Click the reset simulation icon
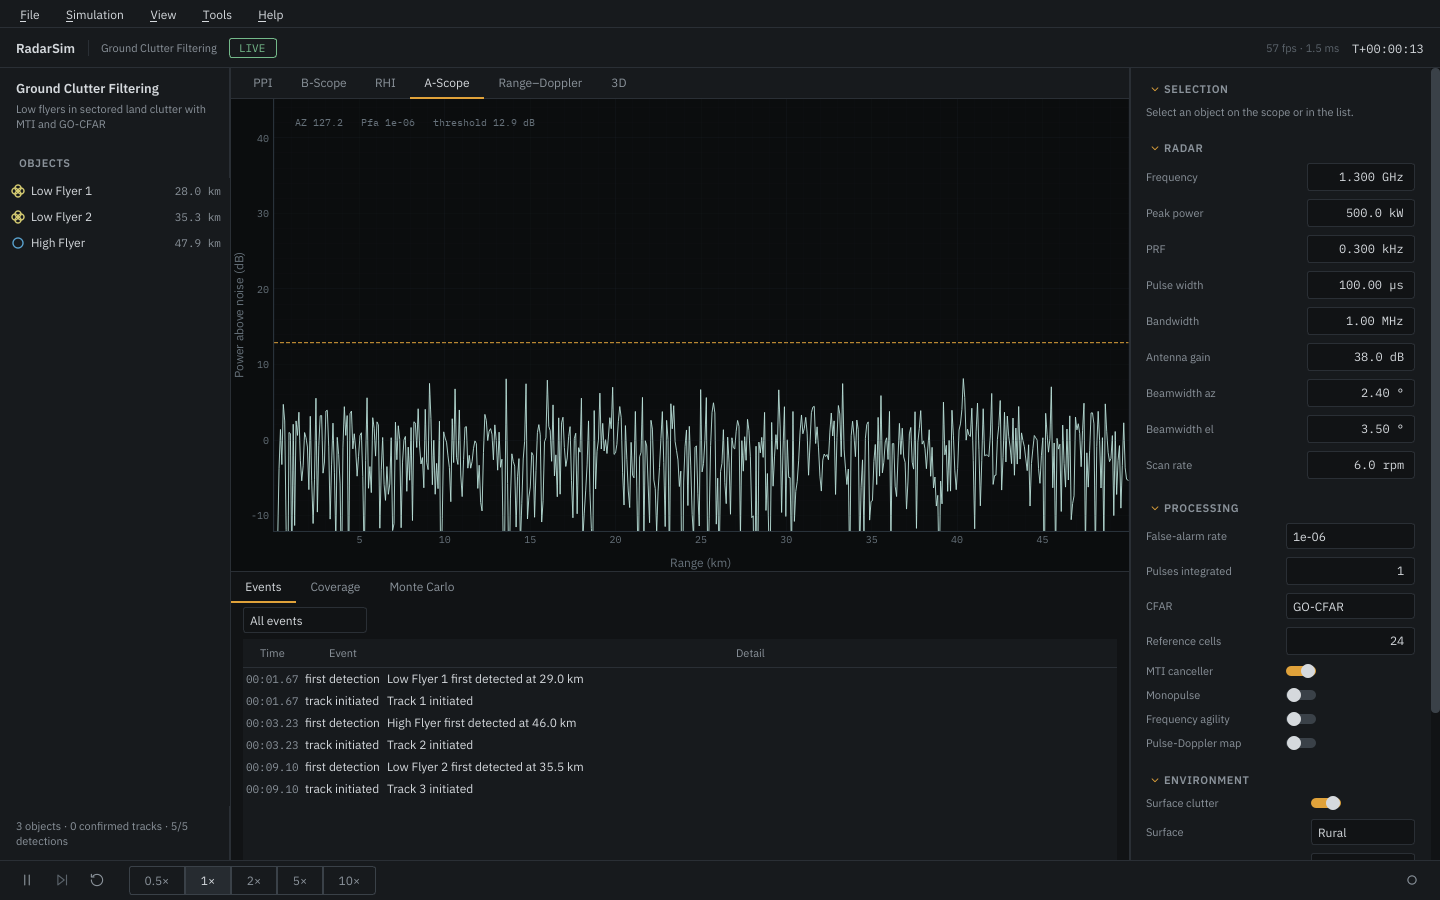1440x900 pixels. click(x=97, y=880)
